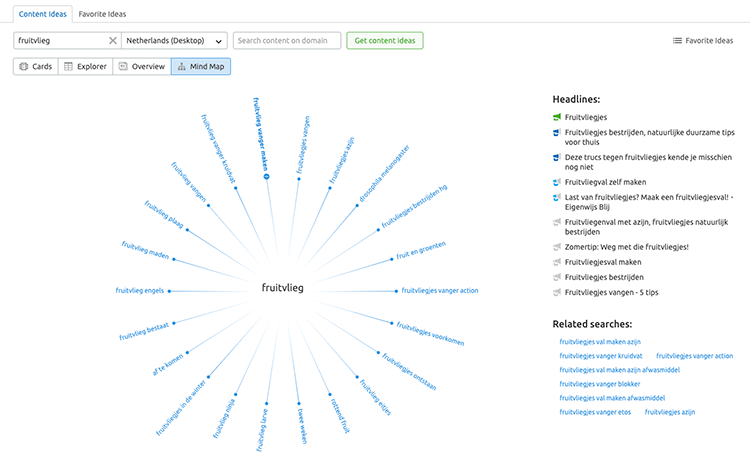750x462 pixels.
Task: Click megaphone icon beside Fruitvliegjes vangen - 5 tips
Action: [x=557, y=292]
